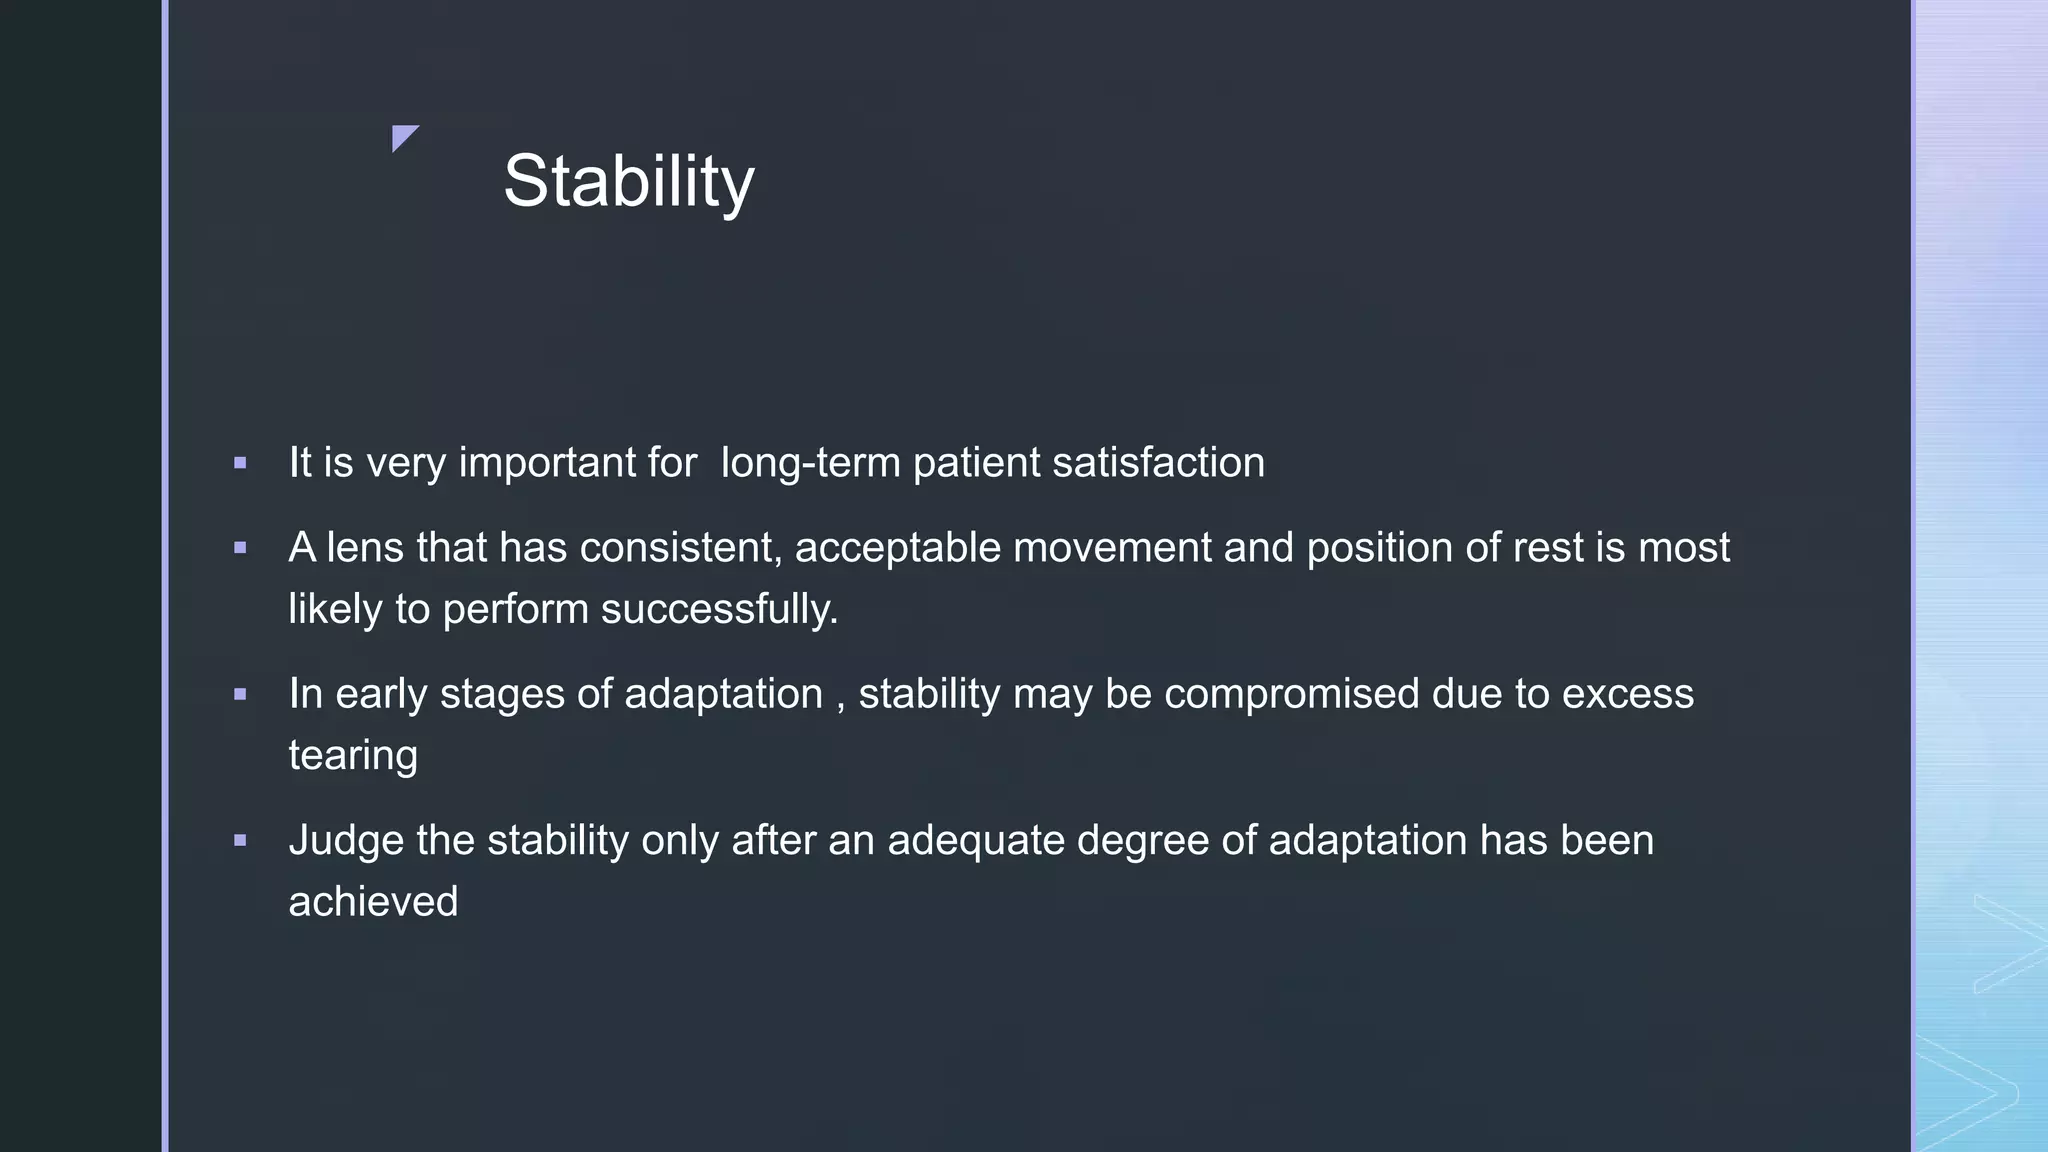The image size is (2048, 1152).
Task: Click the phrase 'position of rest is most'
Action: [1518, 548]
